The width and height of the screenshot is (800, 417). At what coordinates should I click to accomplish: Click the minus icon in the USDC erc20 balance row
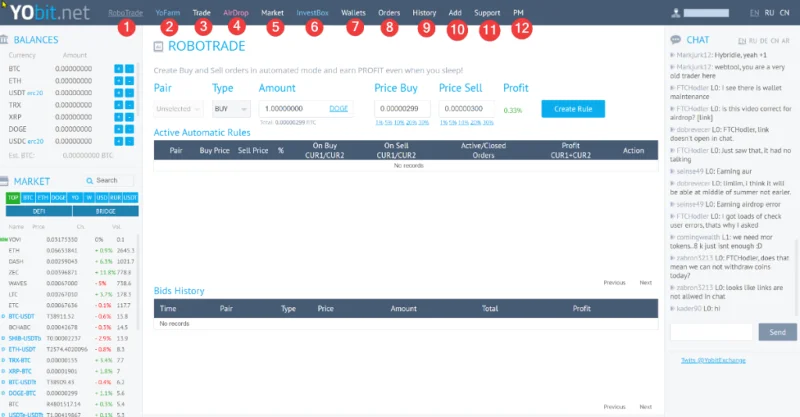pos(130,141)
